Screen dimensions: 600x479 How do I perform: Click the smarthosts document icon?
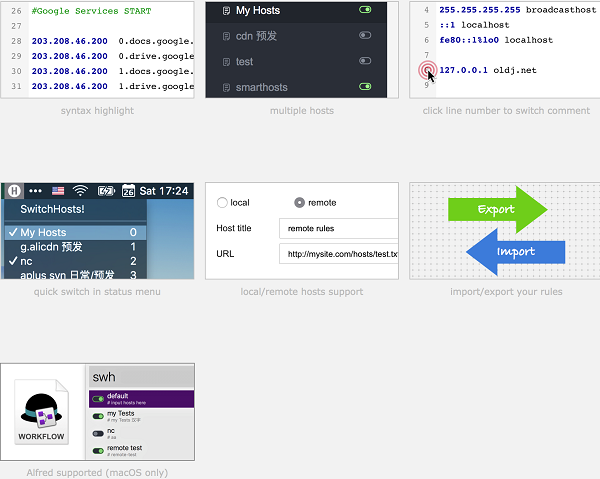tap(227, 88)
